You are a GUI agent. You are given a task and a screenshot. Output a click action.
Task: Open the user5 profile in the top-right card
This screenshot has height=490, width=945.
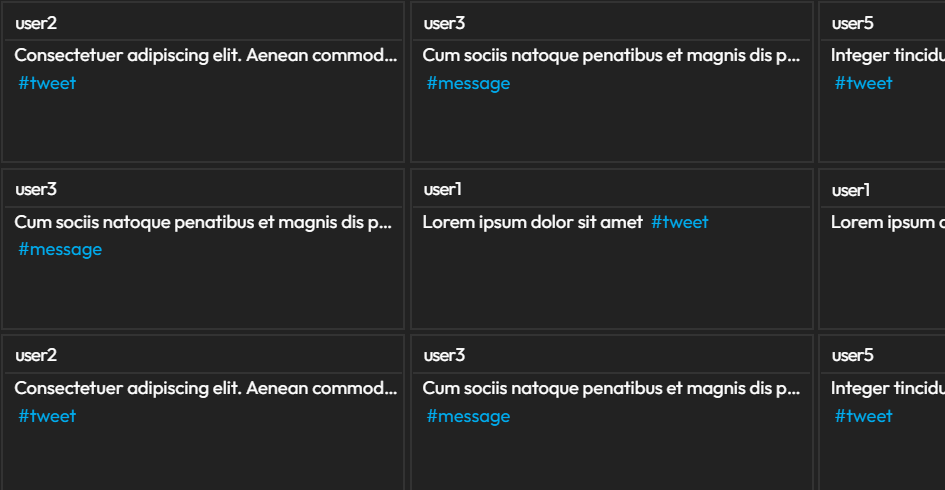[853, 23]
